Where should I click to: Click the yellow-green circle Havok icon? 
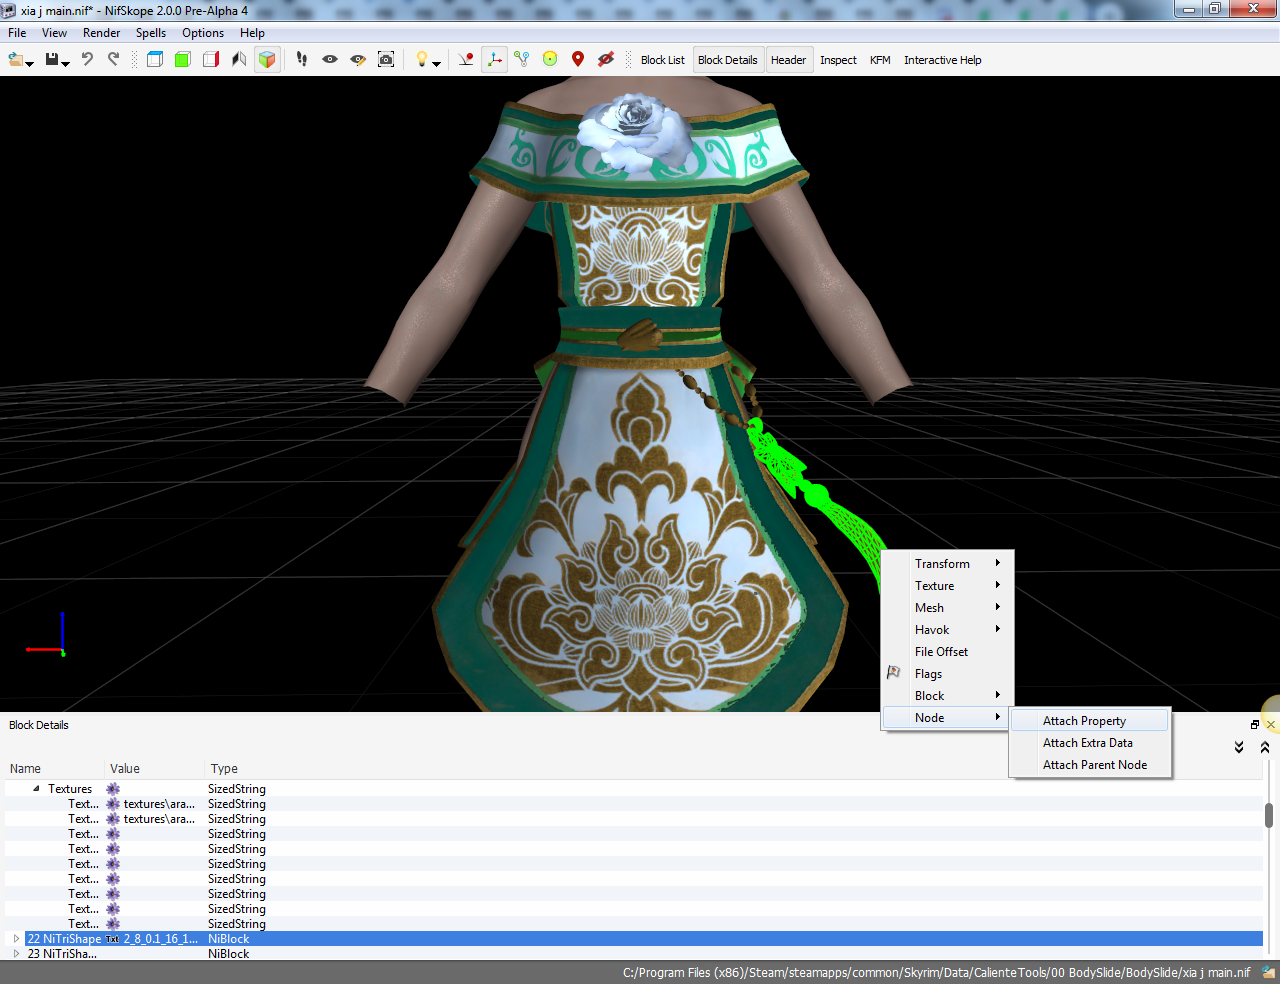tap(550, 60)
